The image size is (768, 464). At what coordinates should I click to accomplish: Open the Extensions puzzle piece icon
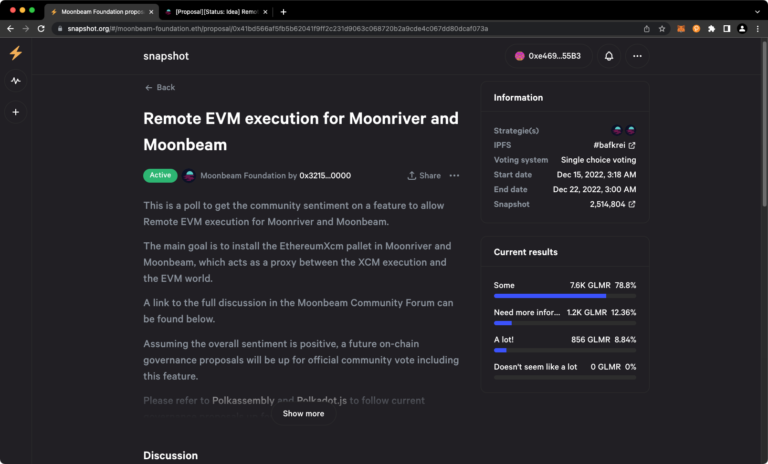point(711,29)
